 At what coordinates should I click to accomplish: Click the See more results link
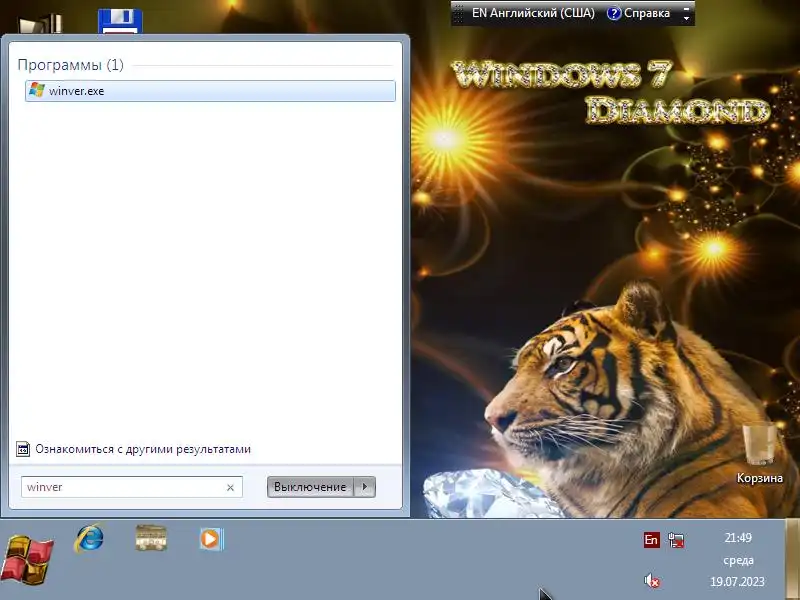(x=143, y=449)
